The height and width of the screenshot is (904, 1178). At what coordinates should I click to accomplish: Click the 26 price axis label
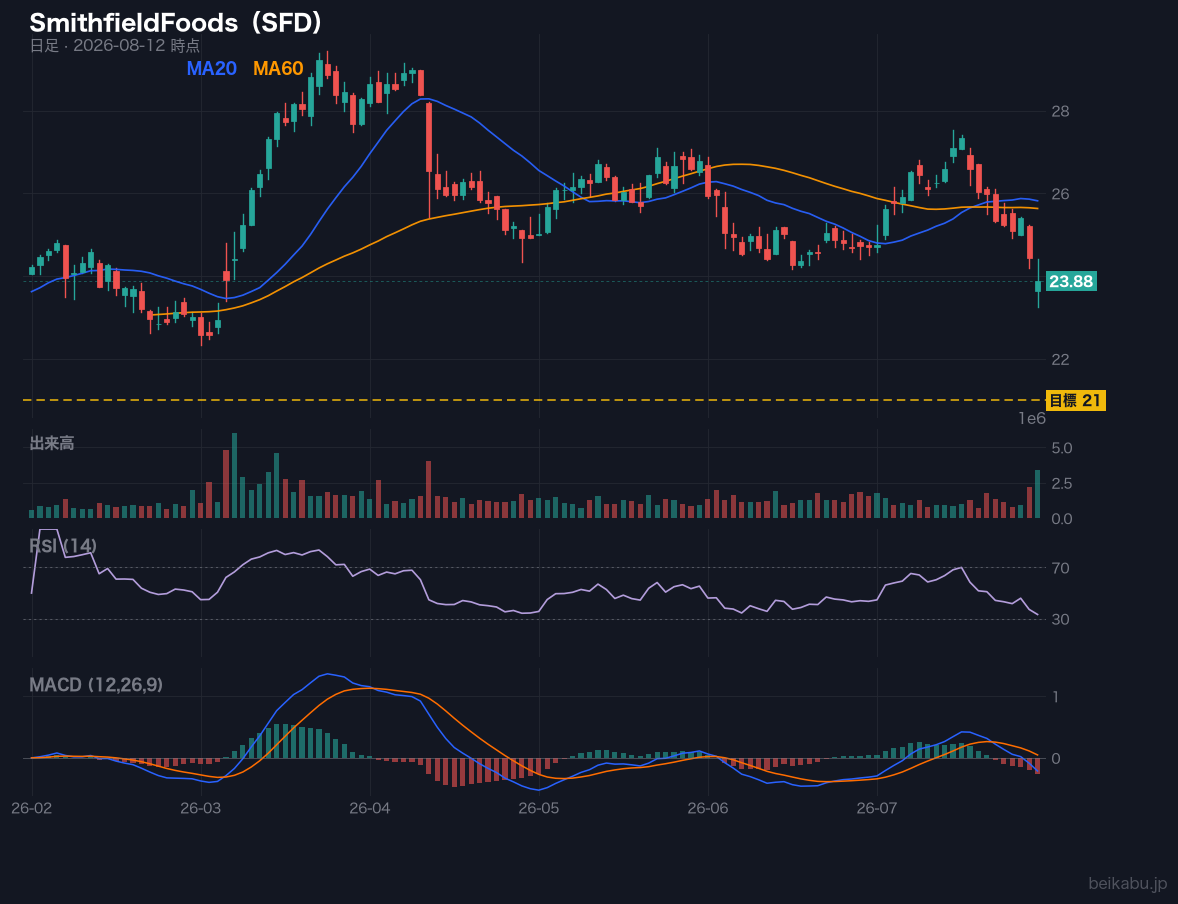[1060, 194]
